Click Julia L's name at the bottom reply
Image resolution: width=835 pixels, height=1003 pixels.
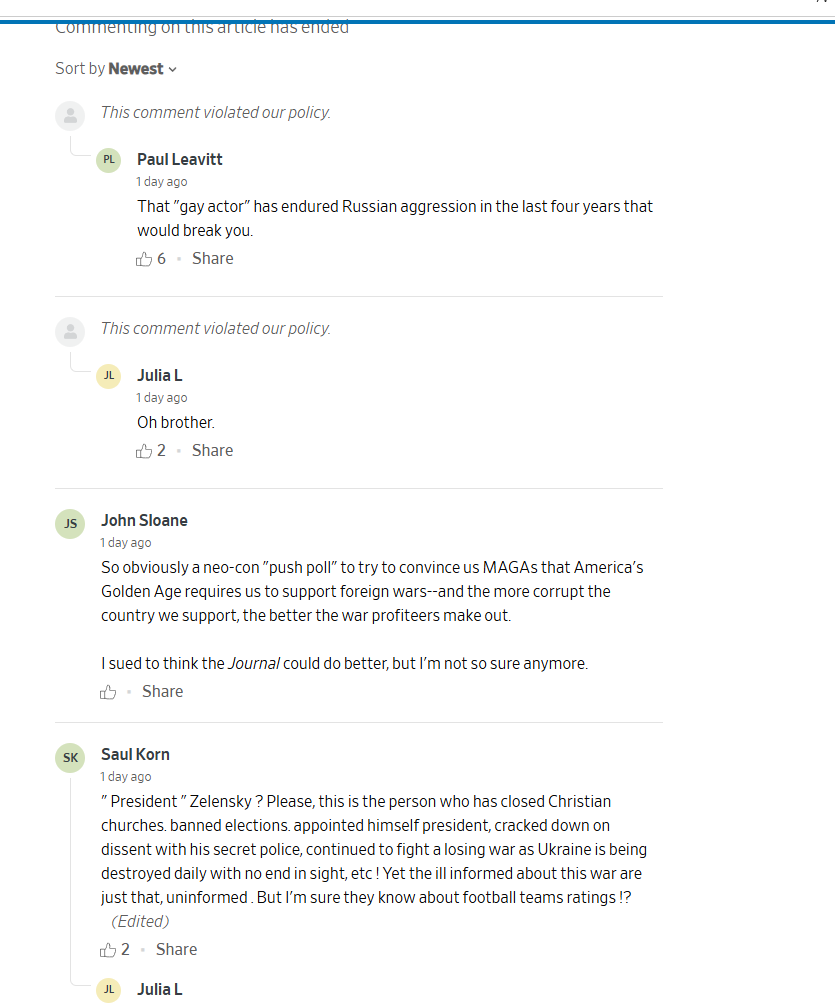pyautogui.click(x=160, y=990)
